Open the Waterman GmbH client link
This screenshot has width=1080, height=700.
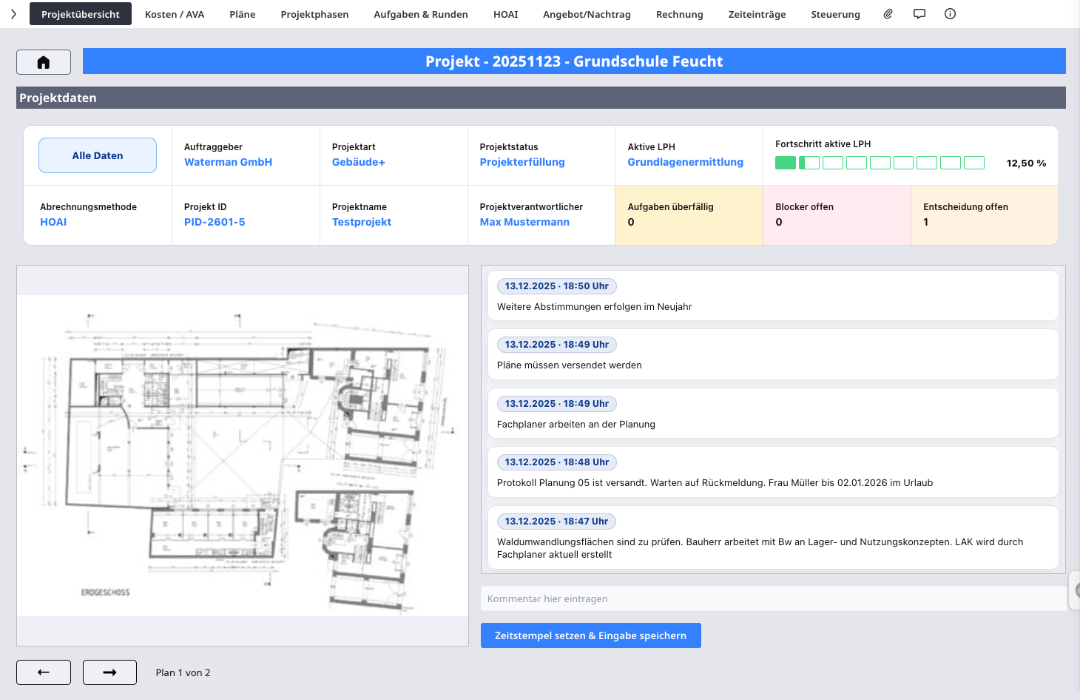[228, 162]
